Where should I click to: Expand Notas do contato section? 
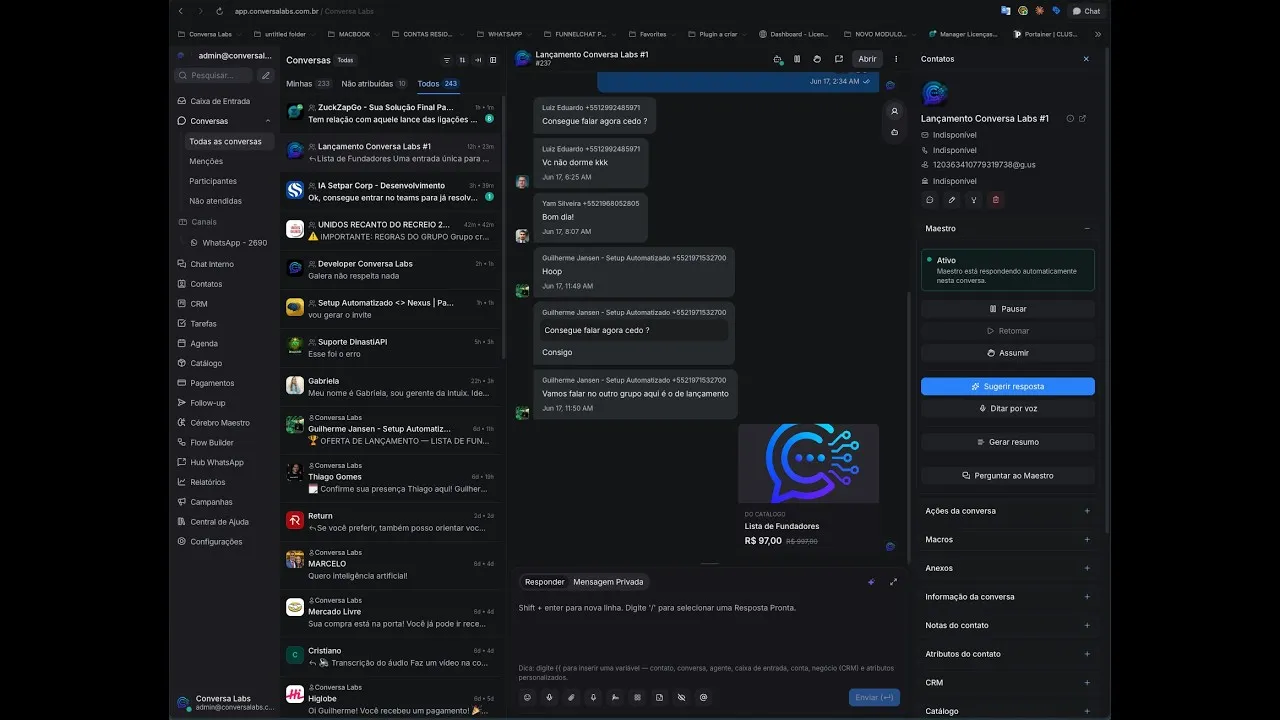tap(1087, 626)
